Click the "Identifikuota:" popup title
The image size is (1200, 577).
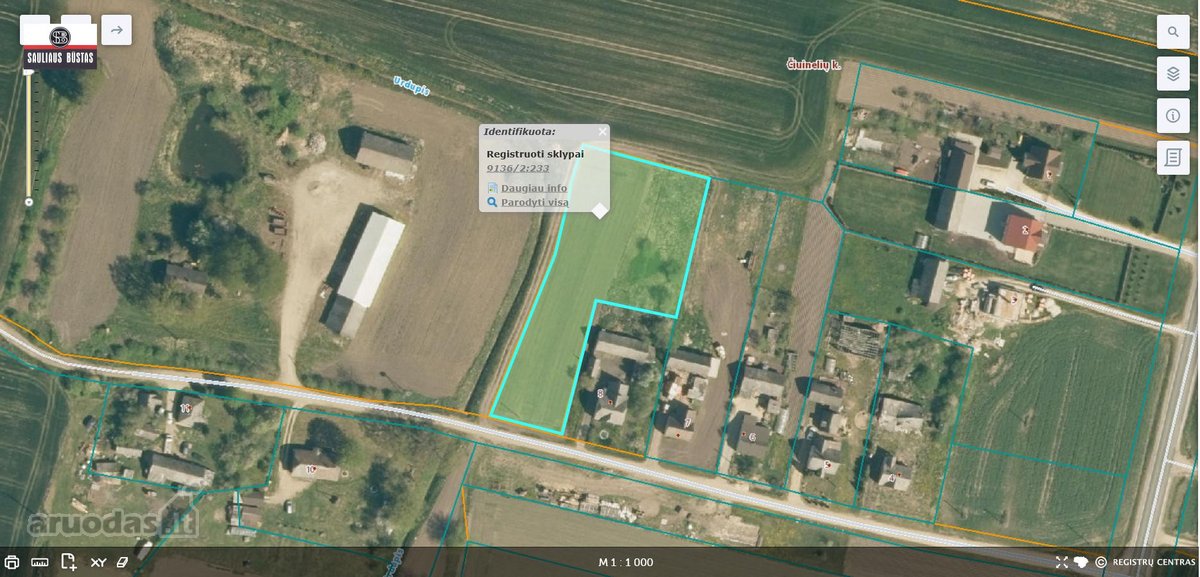pyautogui.click(x=520, y=131)
